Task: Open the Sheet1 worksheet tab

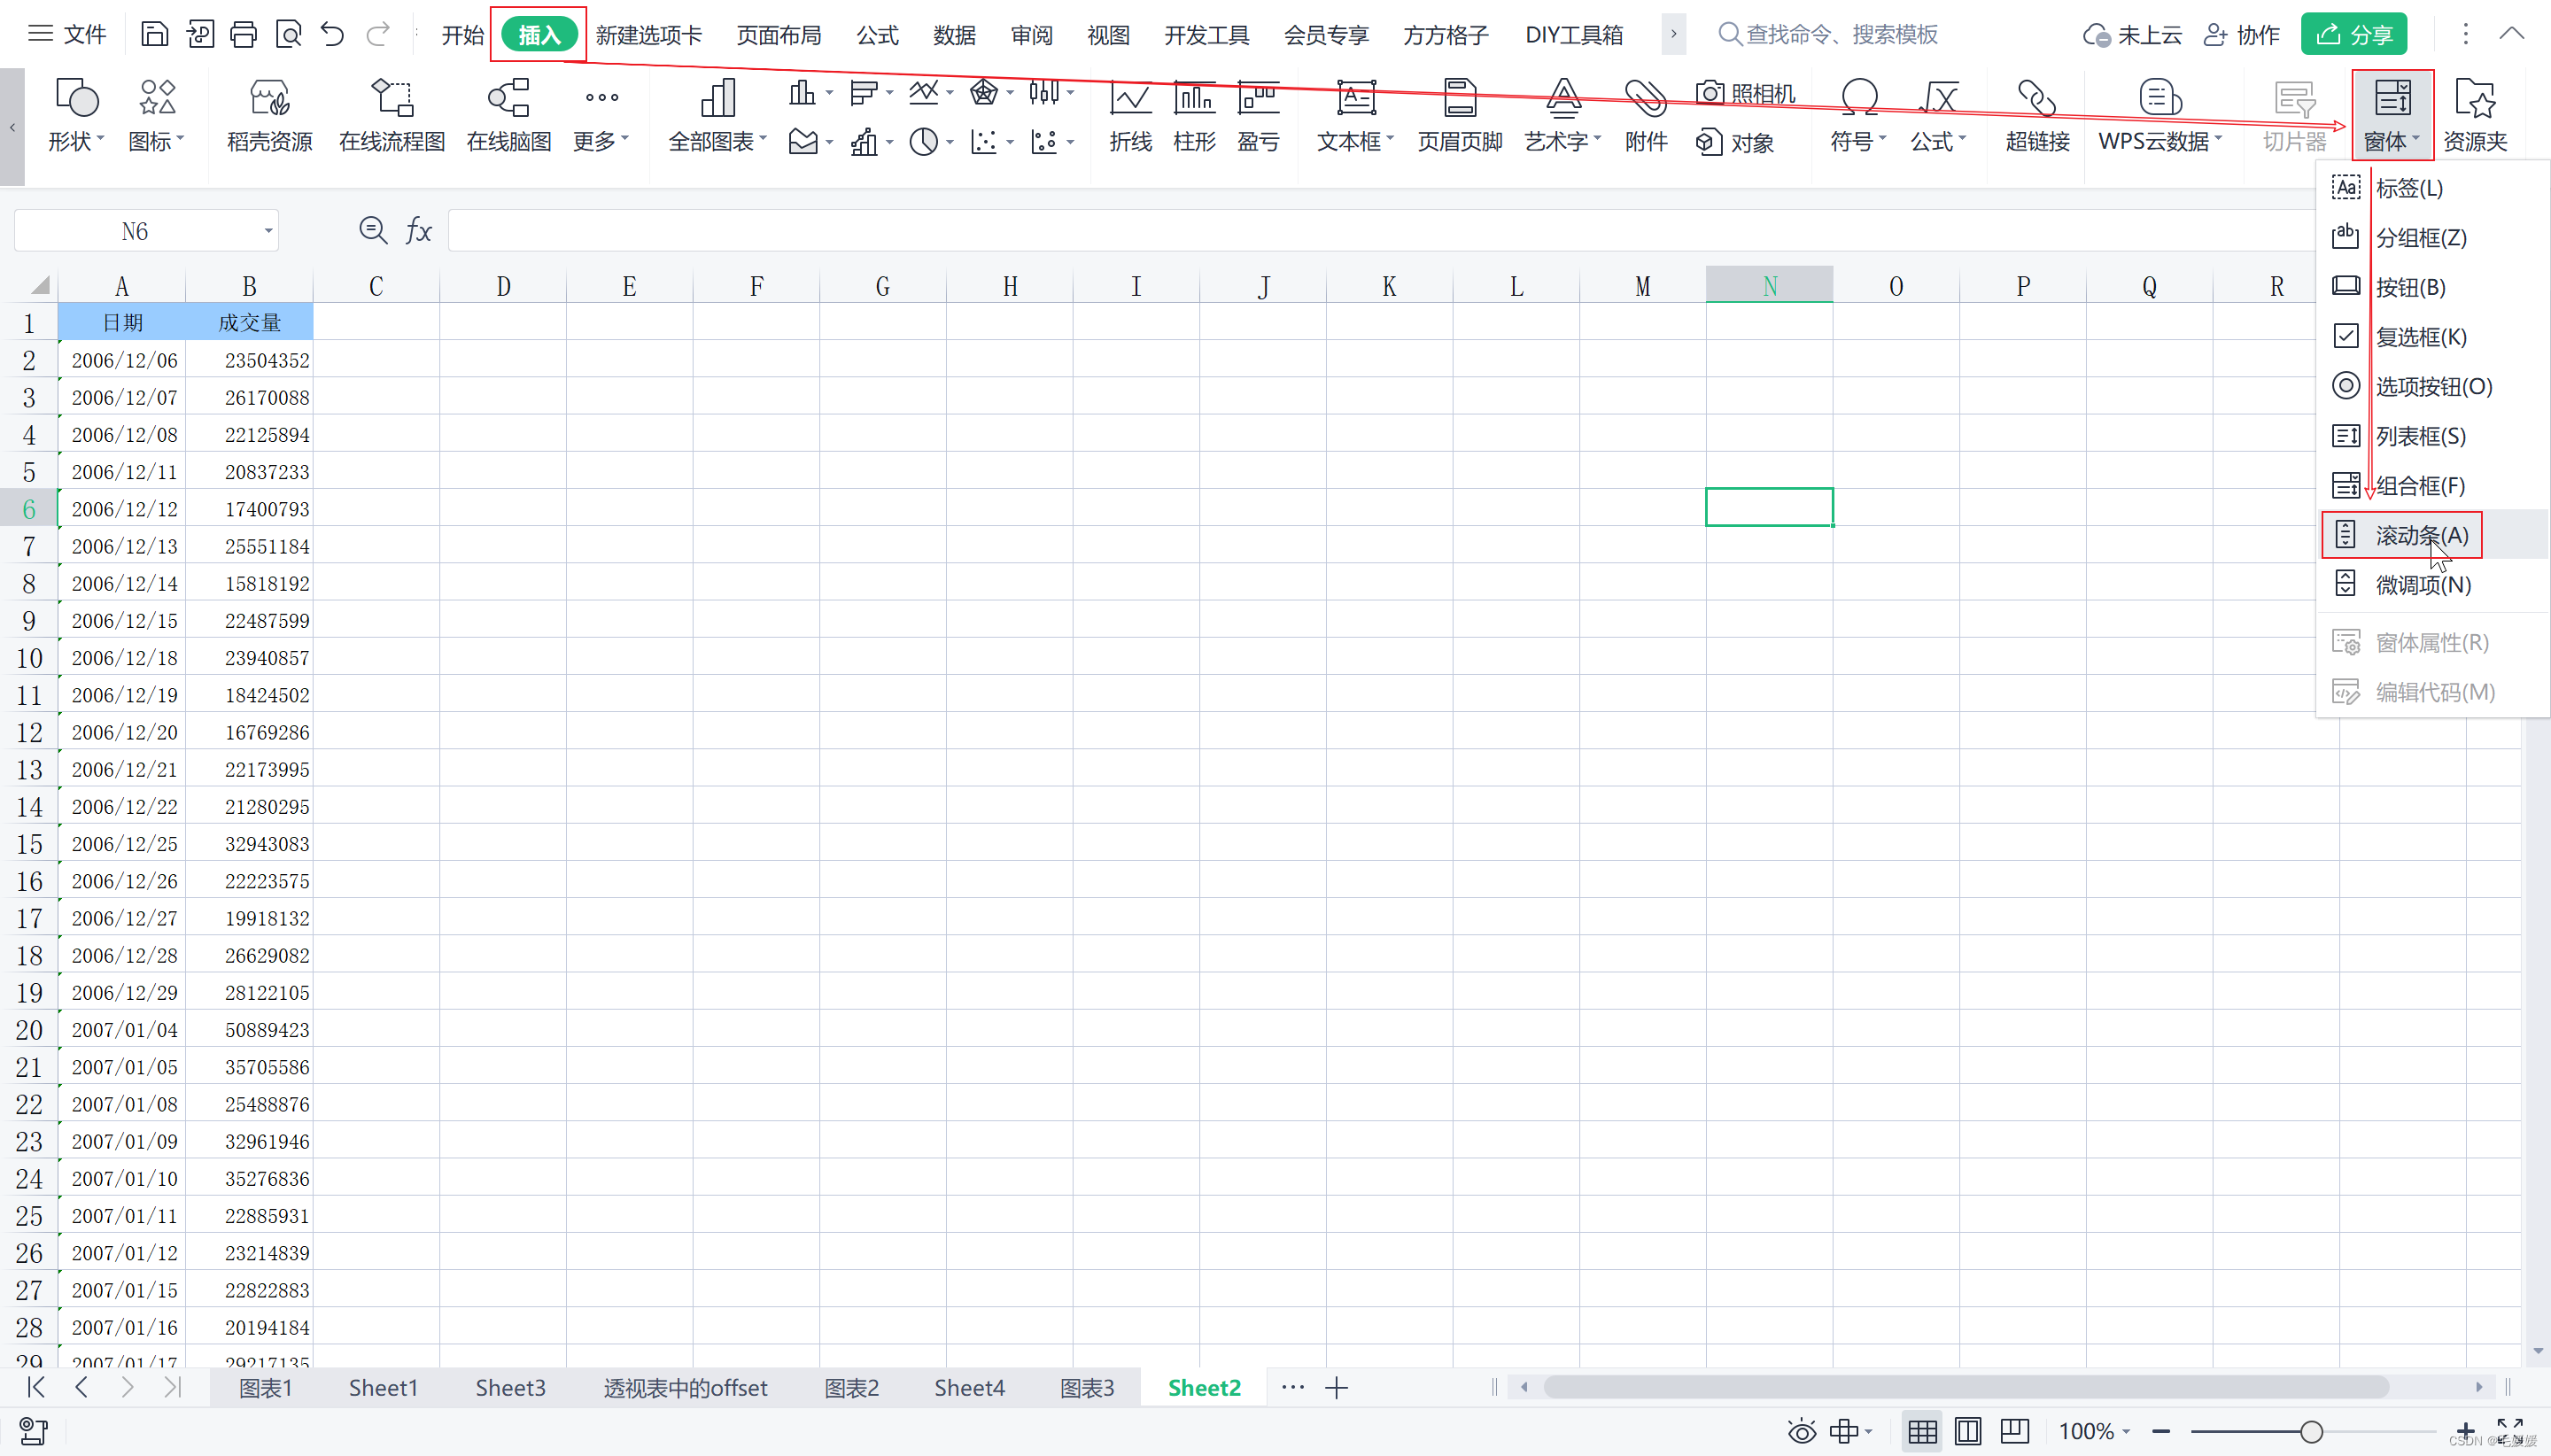Action: click(383, 1388)
